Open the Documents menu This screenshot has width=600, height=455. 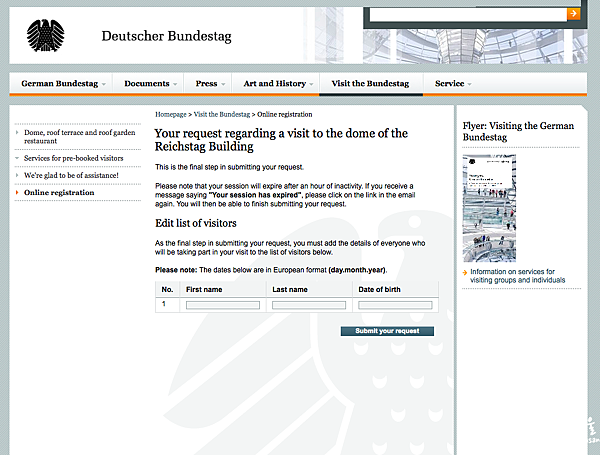click(x=147, y=83)
